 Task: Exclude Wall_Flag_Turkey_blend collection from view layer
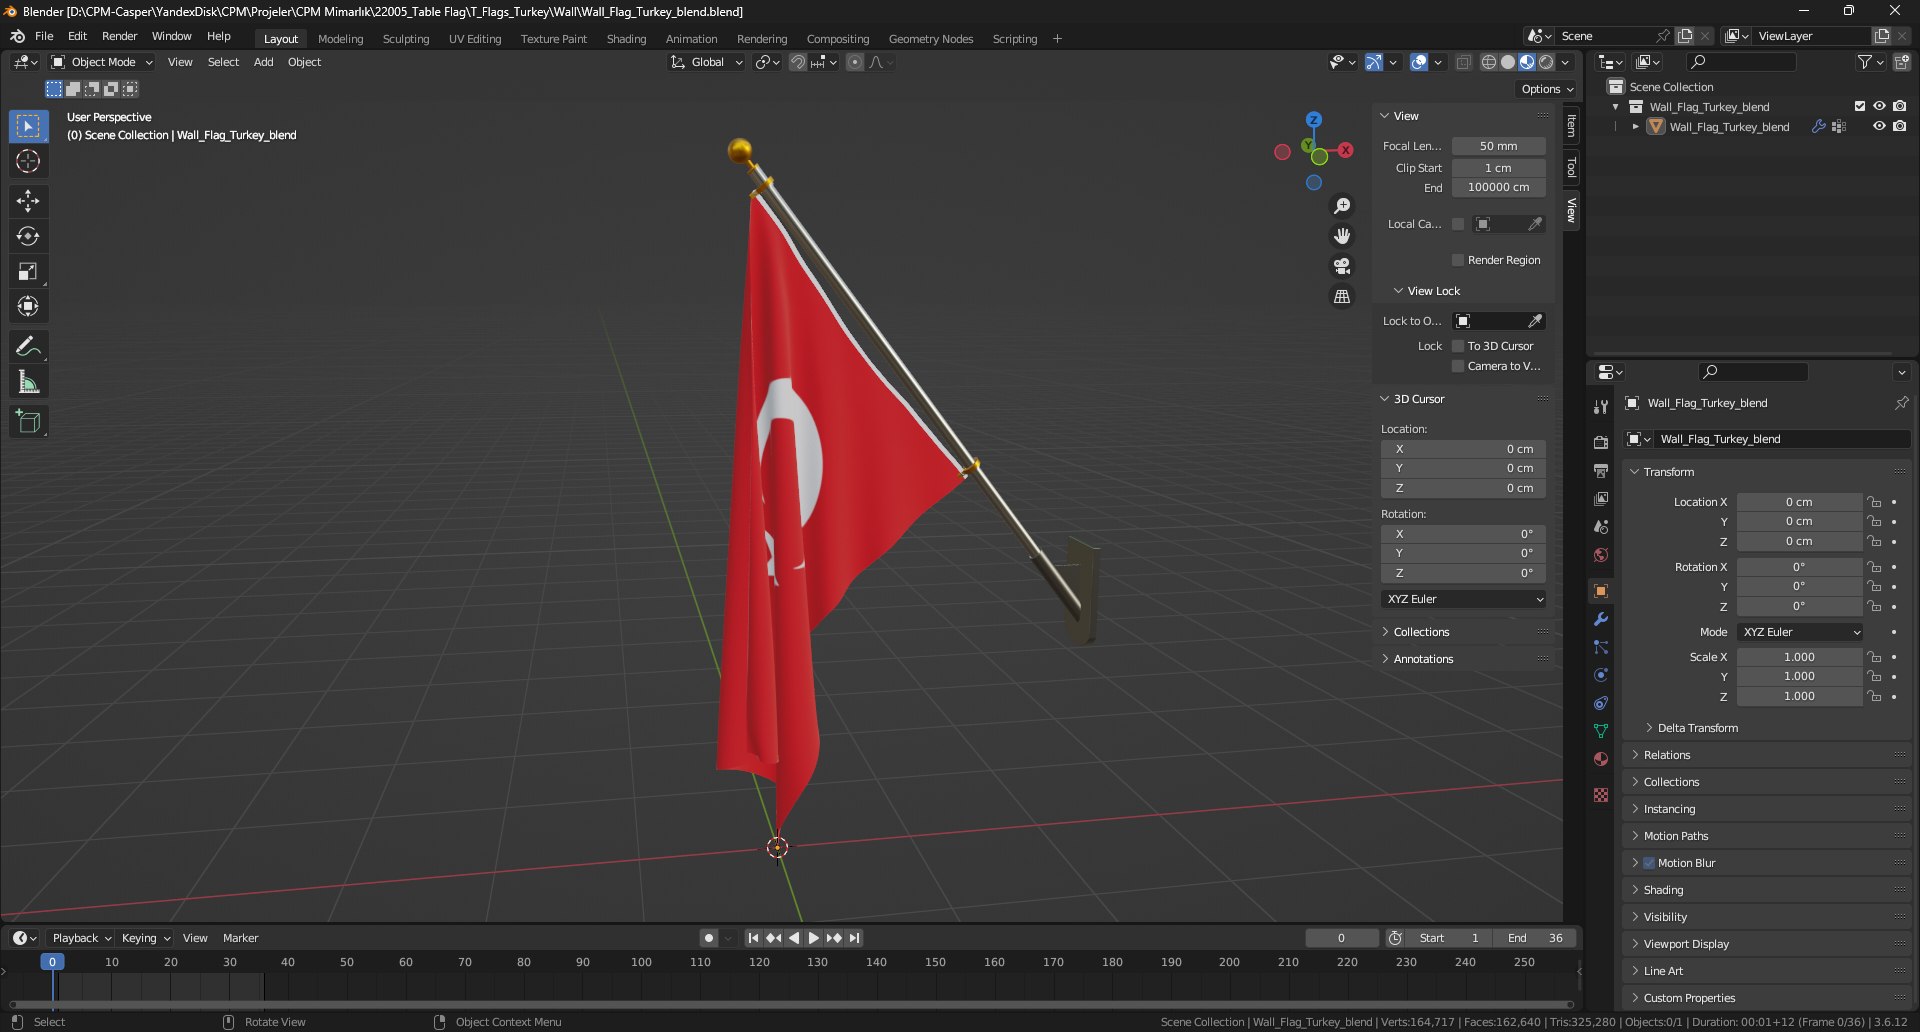1860,106
